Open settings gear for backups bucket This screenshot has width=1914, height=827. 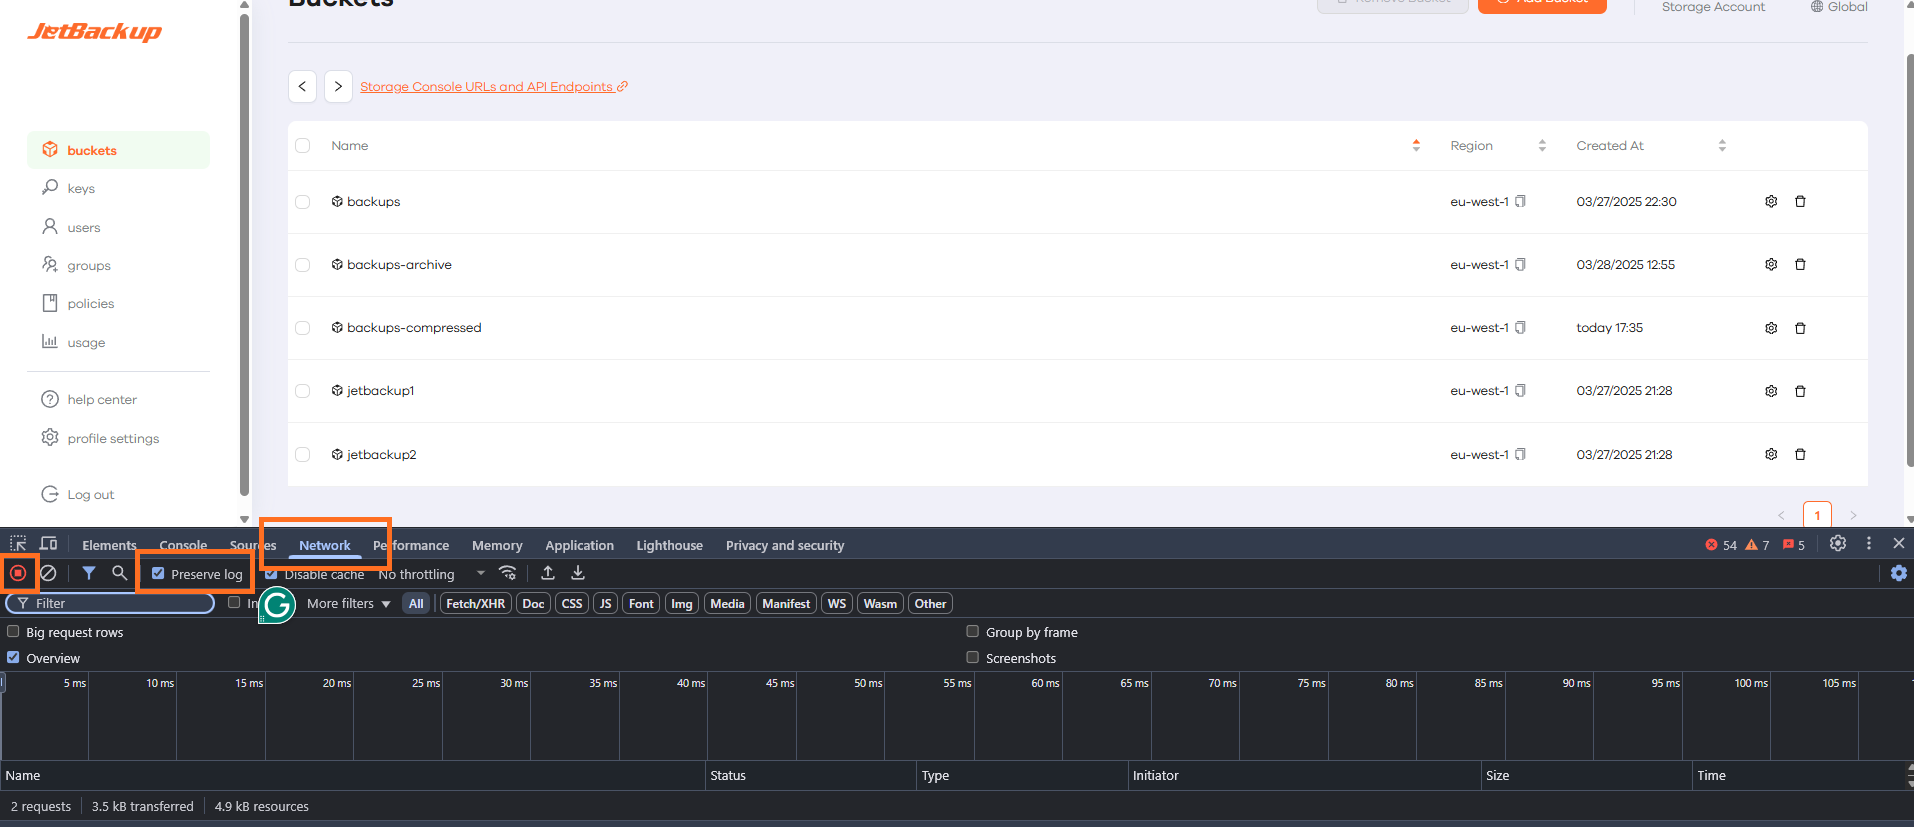pos(1771,201)
